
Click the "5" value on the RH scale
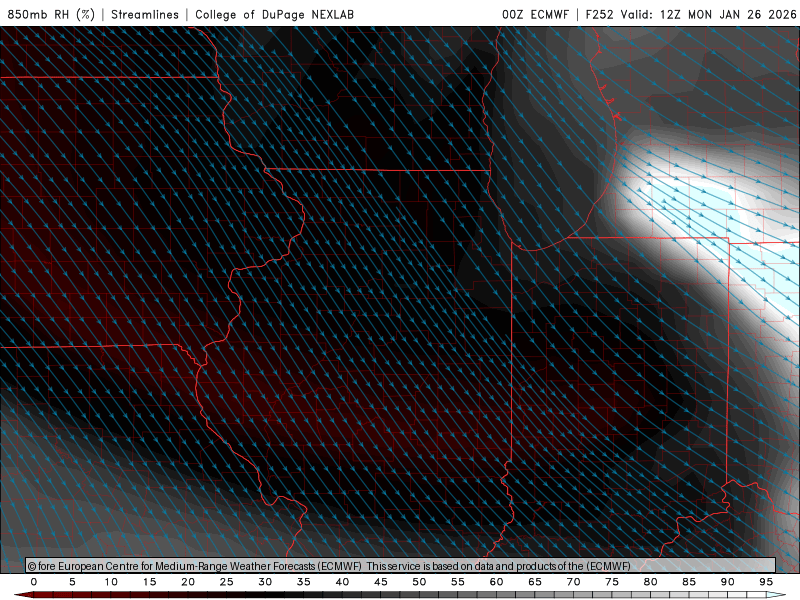point(72,582)
